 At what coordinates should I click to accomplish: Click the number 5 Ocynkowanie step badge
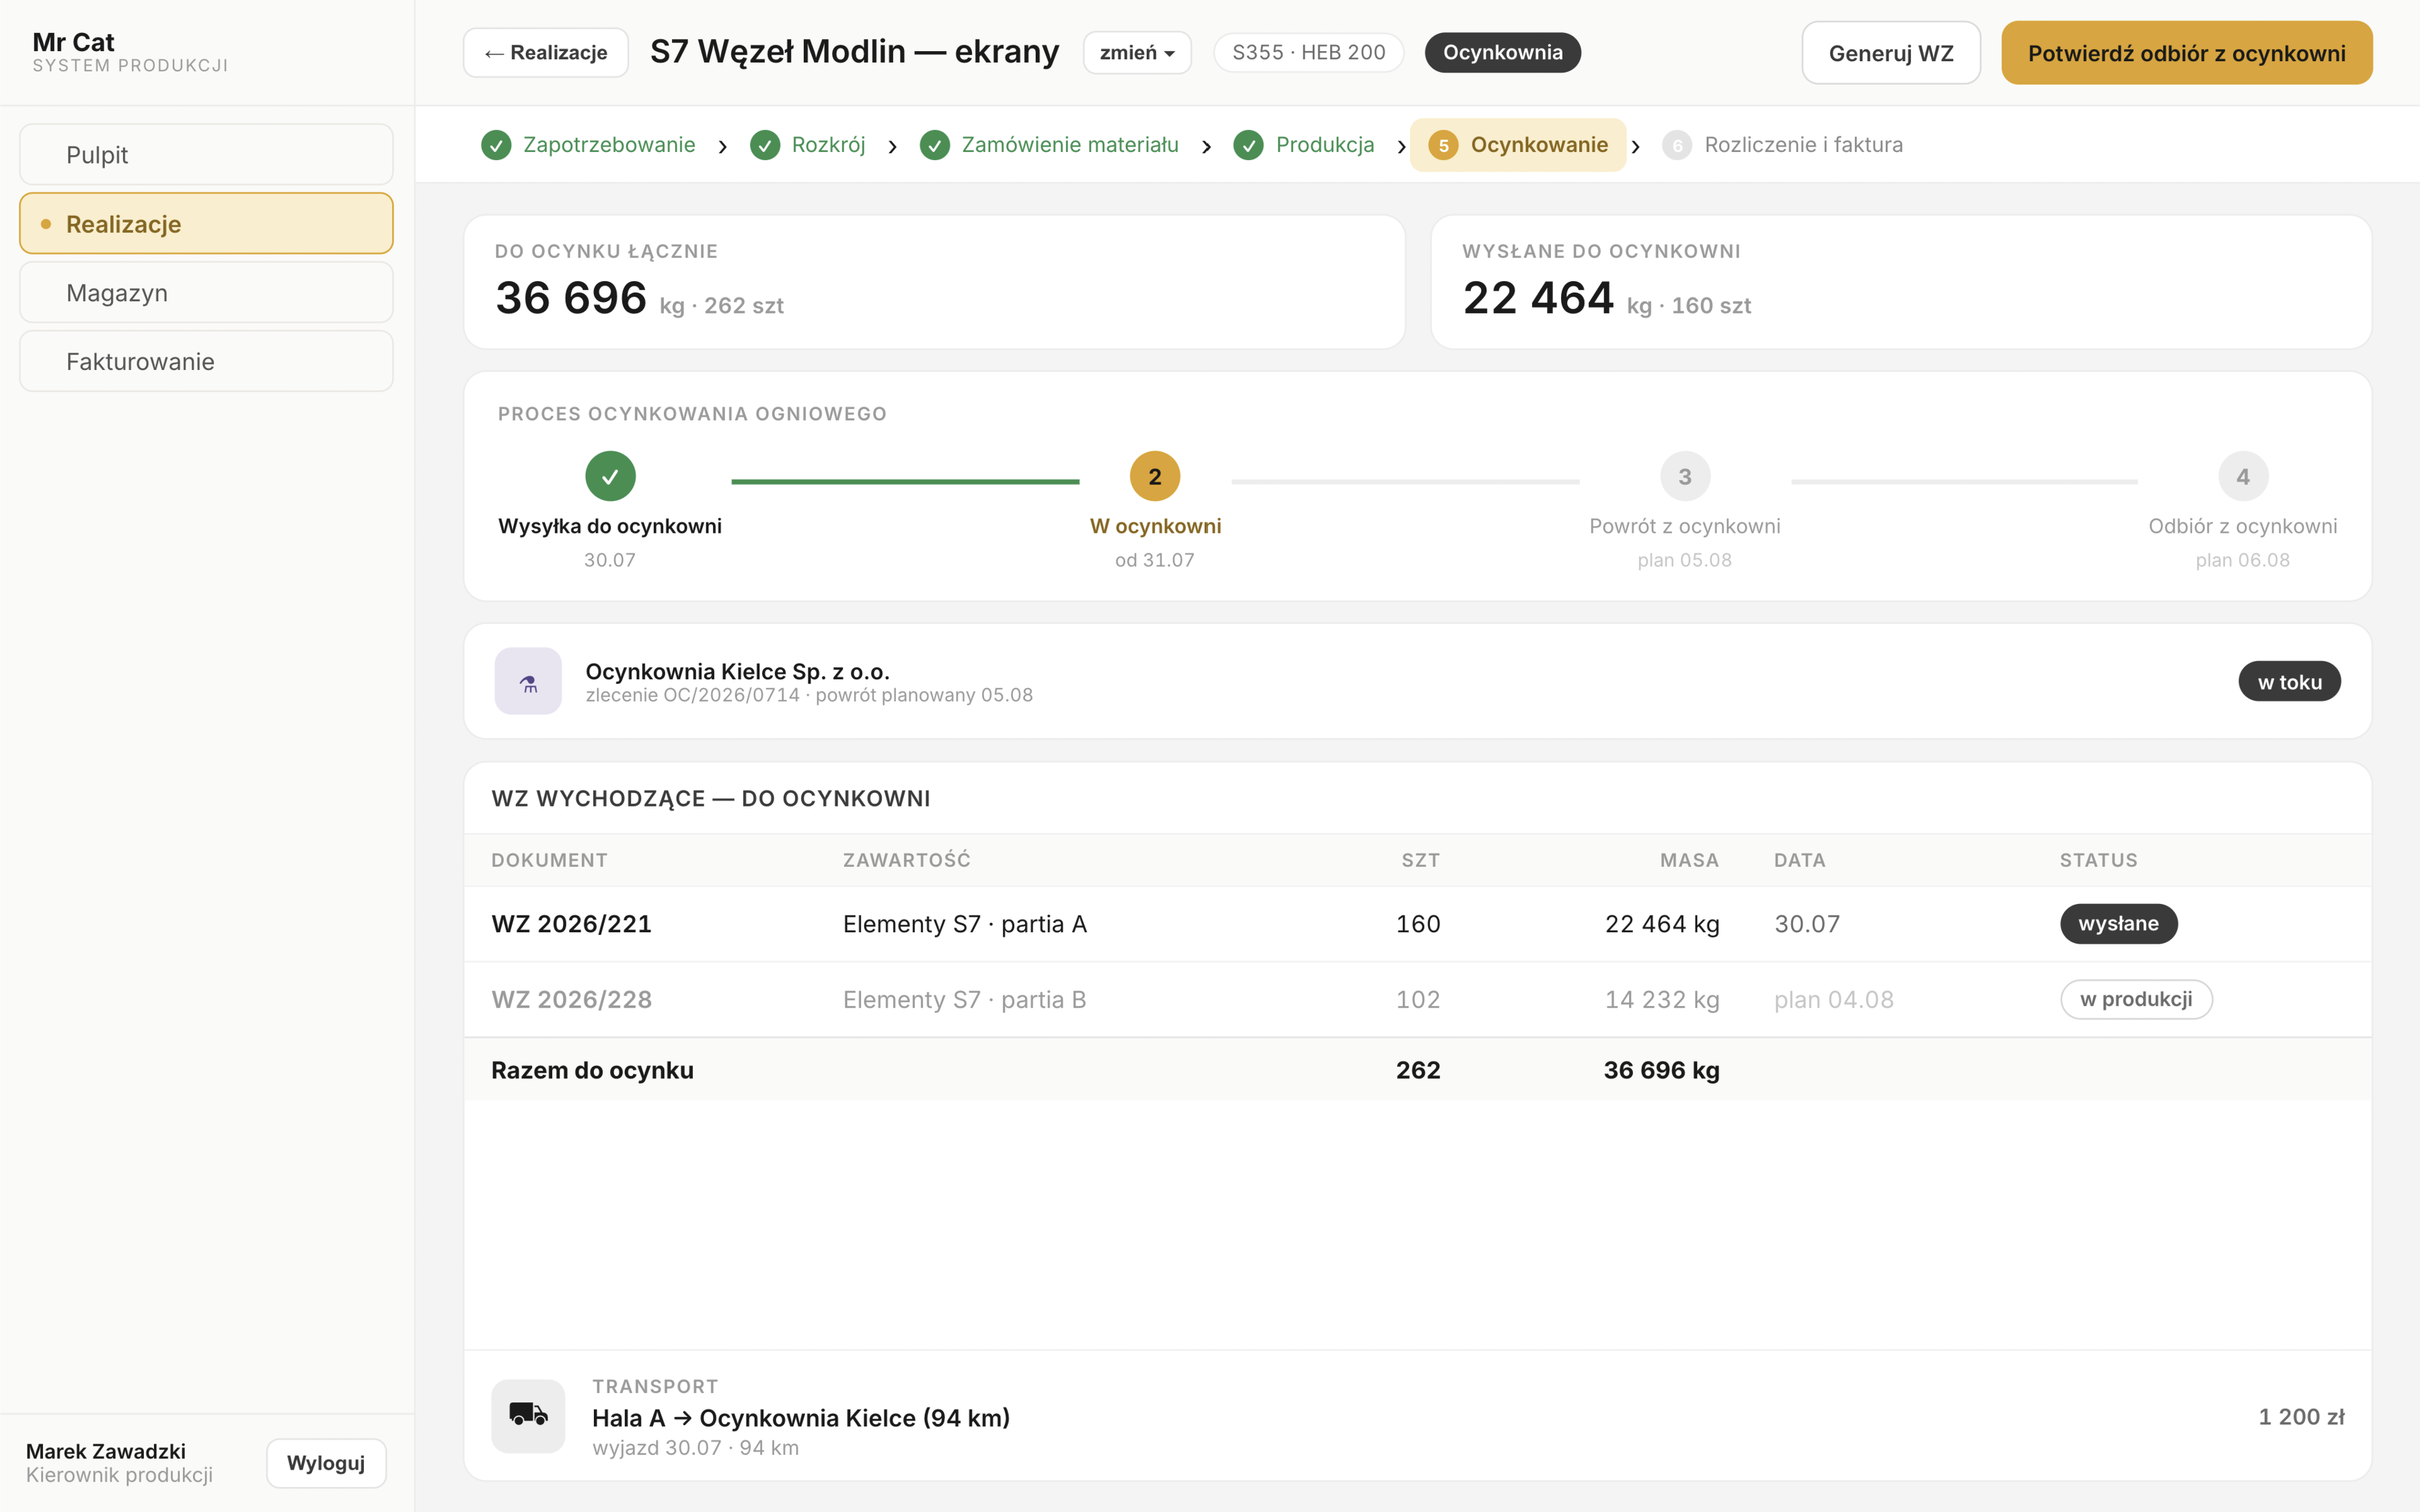point(1443,145)
